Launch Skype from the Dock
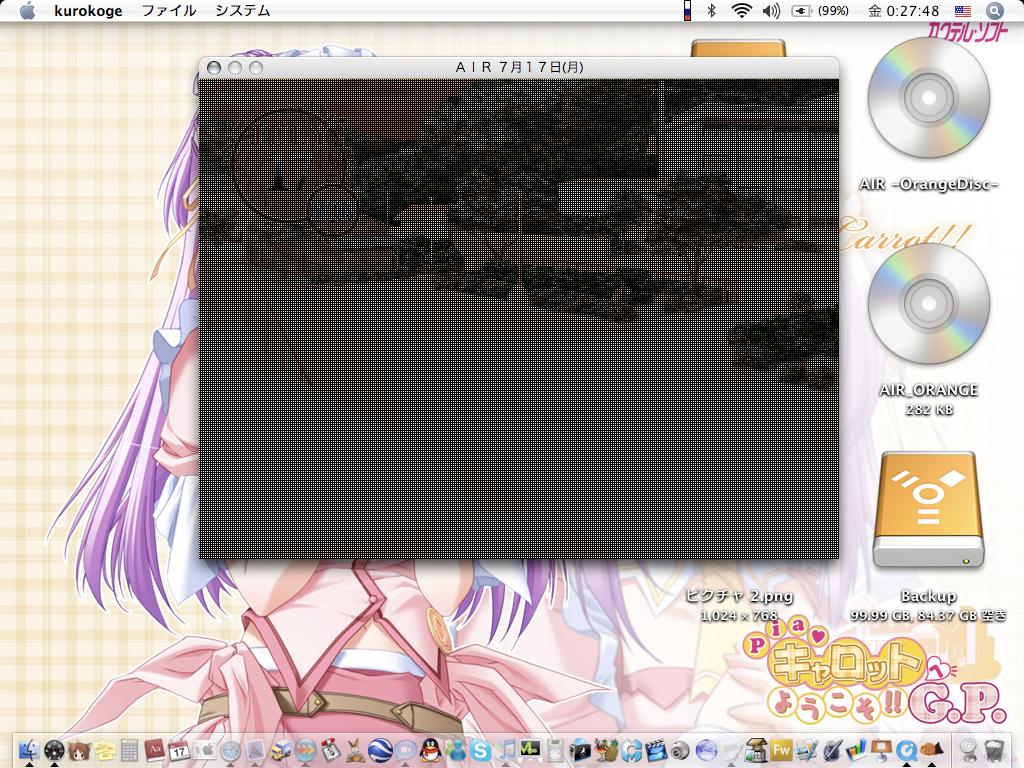Image resolution: width=1024 pixels, height=768 pixels. 480,751
